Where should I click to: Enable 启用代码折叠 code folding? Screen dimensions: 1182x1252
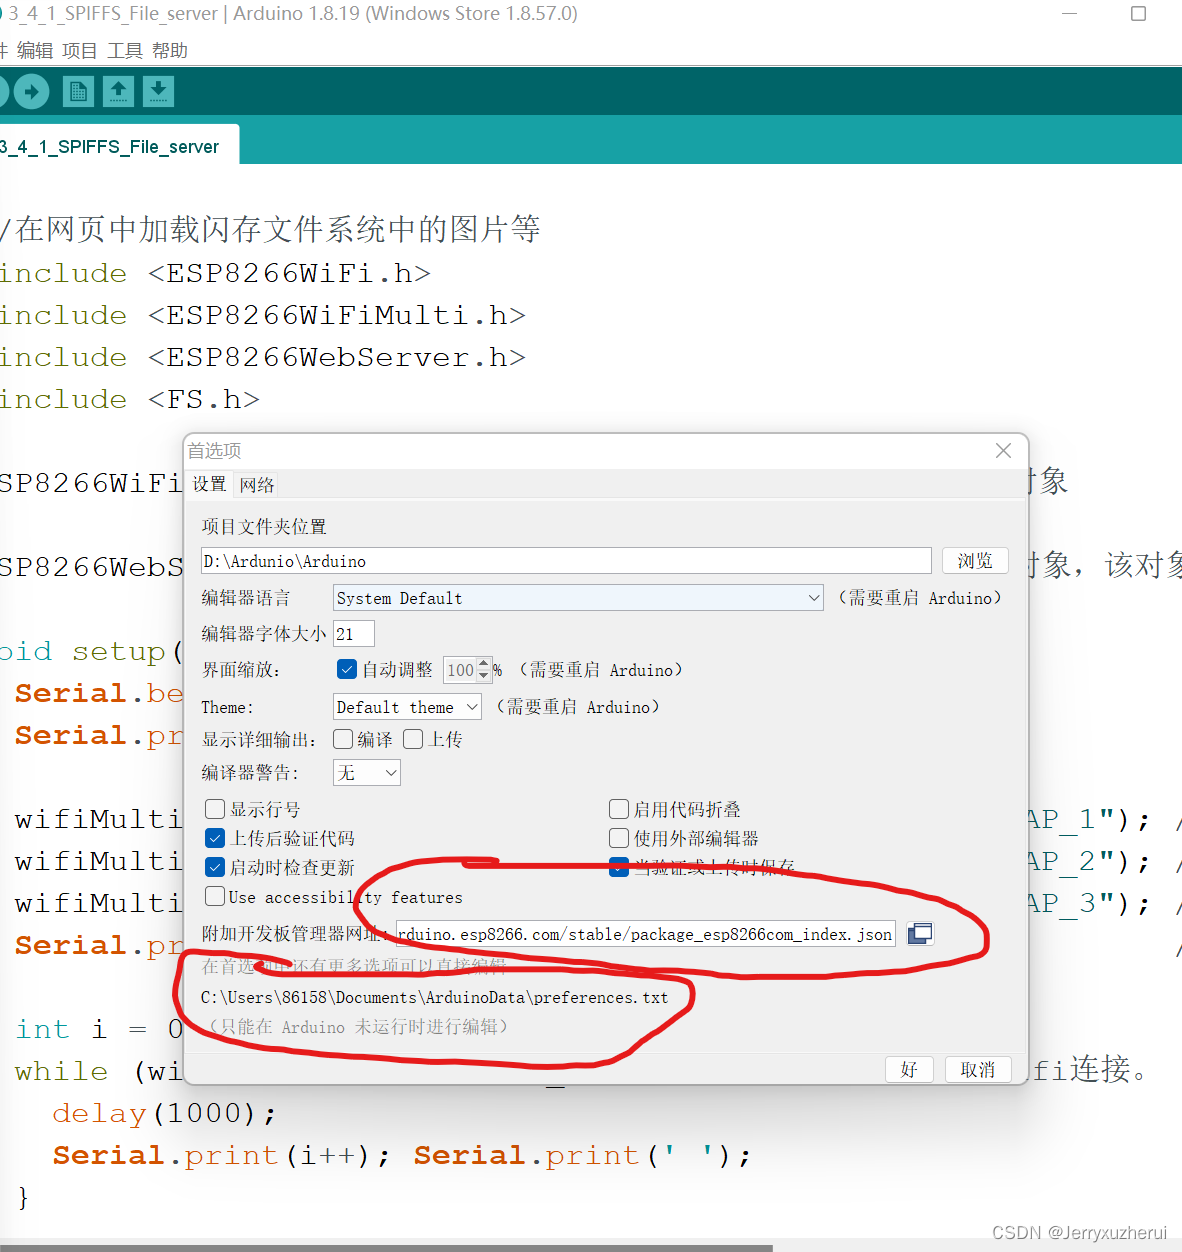(619, 809)
